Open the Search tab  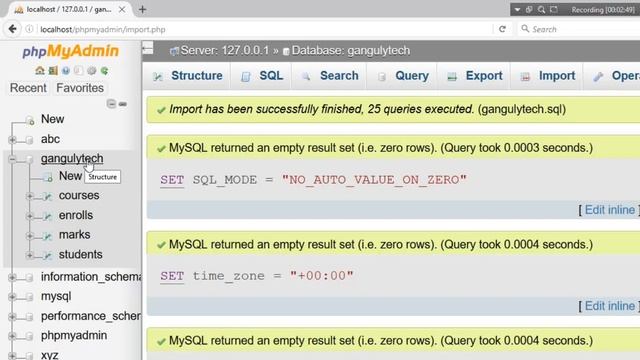330,76
